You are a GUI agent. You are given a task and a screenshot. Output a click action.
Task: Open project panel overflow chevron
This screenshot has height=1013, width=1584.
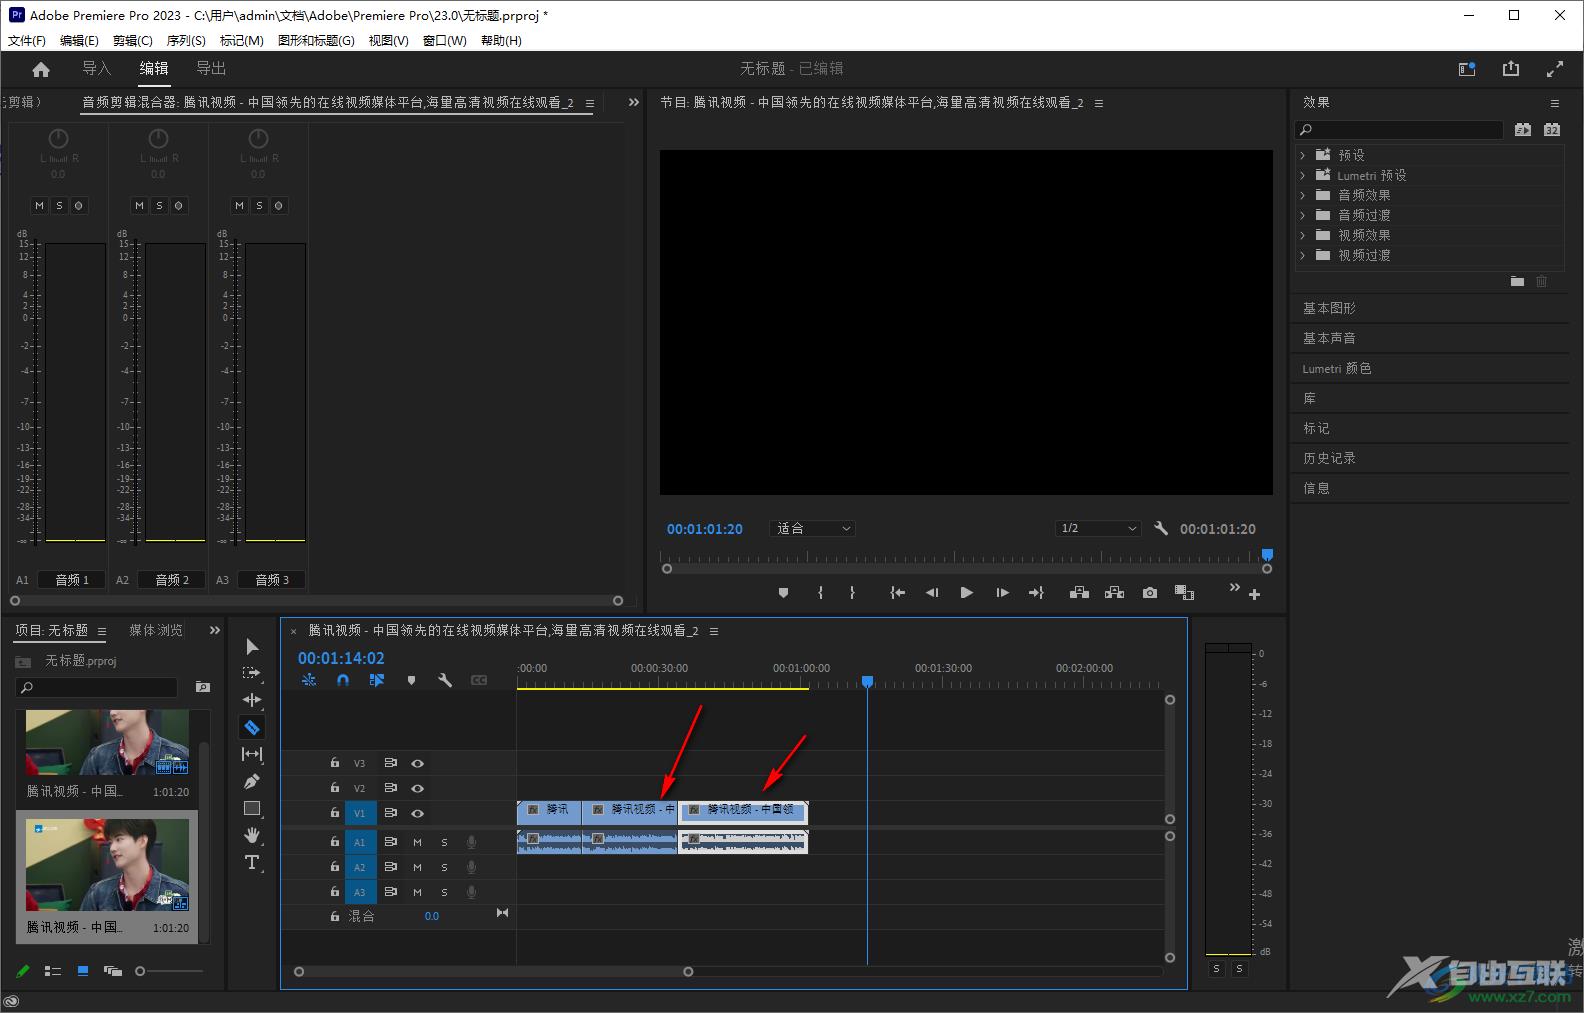point(214,630)
